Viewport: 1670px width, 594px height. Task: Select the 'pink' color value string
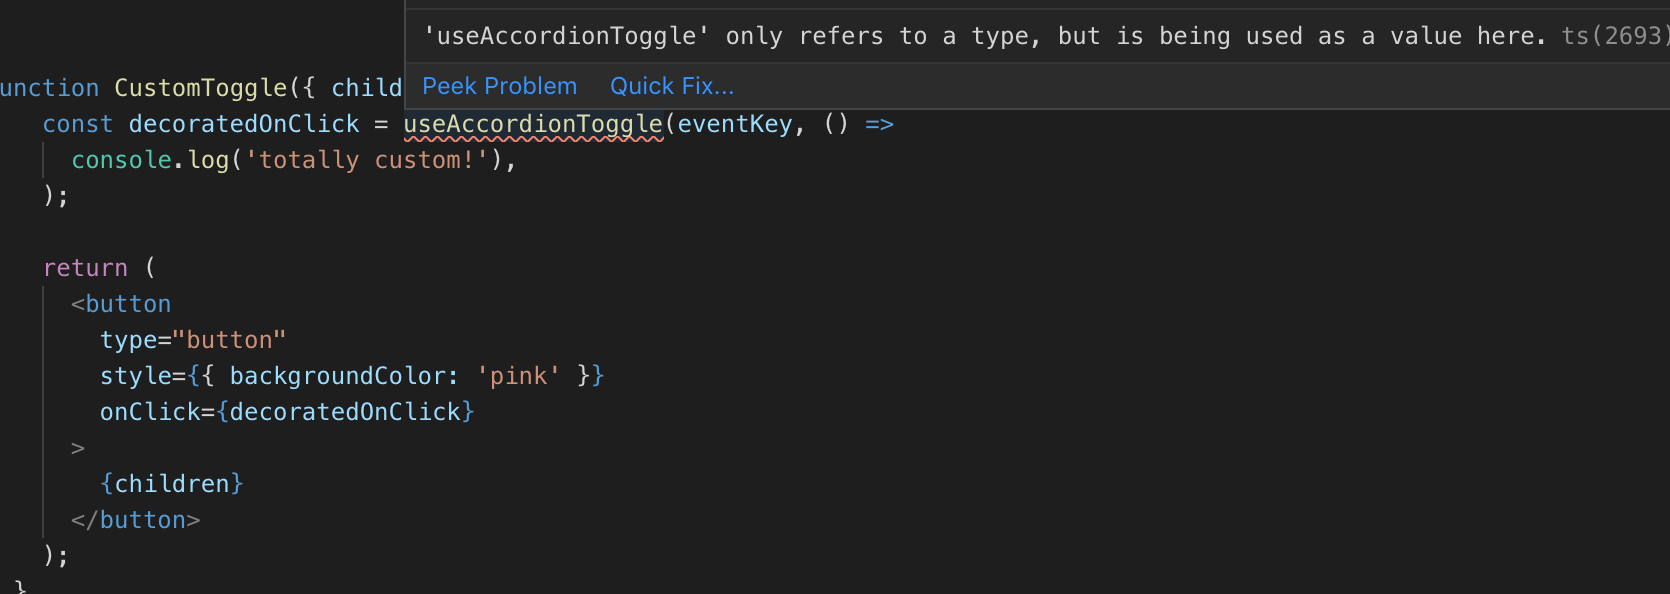519,375
